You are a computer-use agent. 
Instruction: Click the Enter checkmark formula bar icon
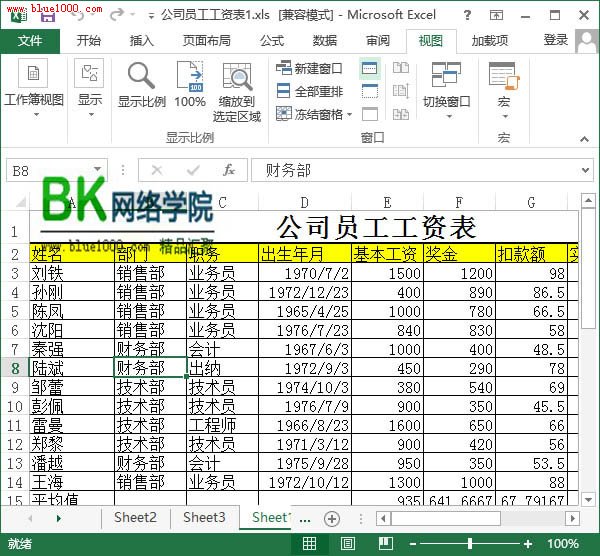pos(193,170)
